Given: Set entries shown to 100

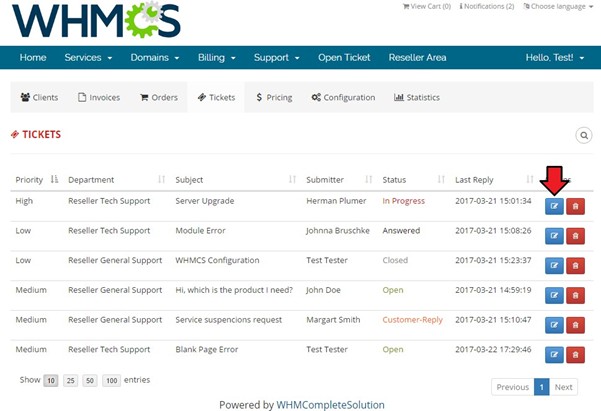Looking at the screenshot, I should (111, 381).
